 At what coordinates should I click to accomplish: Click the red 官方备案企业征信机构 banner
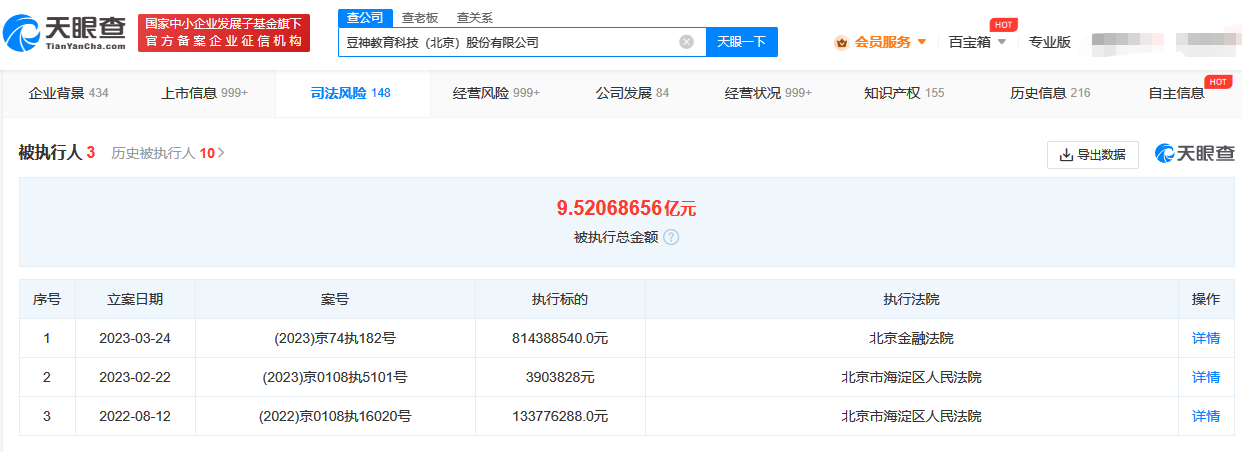click(224, 33)
